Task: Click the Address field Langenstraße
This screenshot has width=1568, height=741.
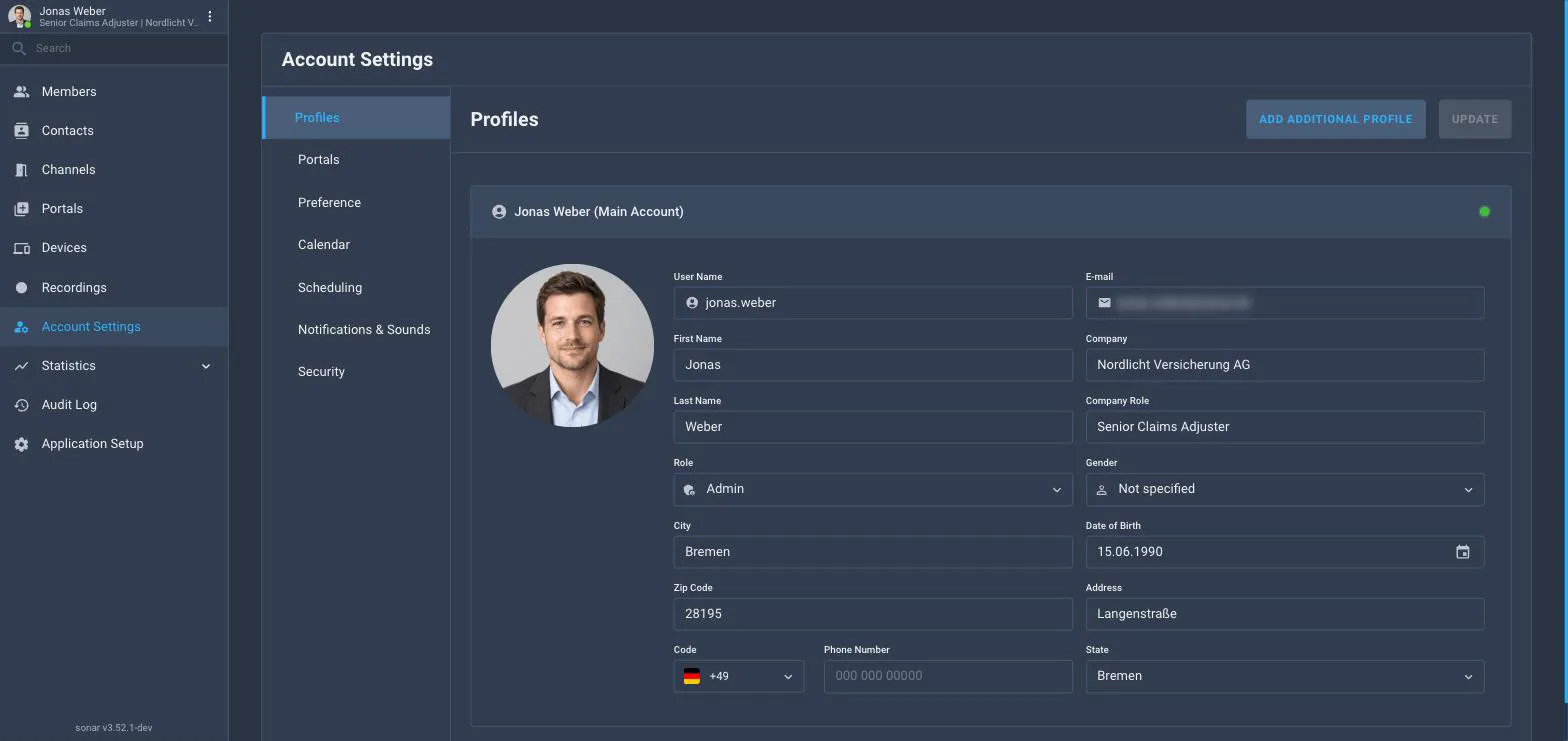Action: tap(1285, 614)
